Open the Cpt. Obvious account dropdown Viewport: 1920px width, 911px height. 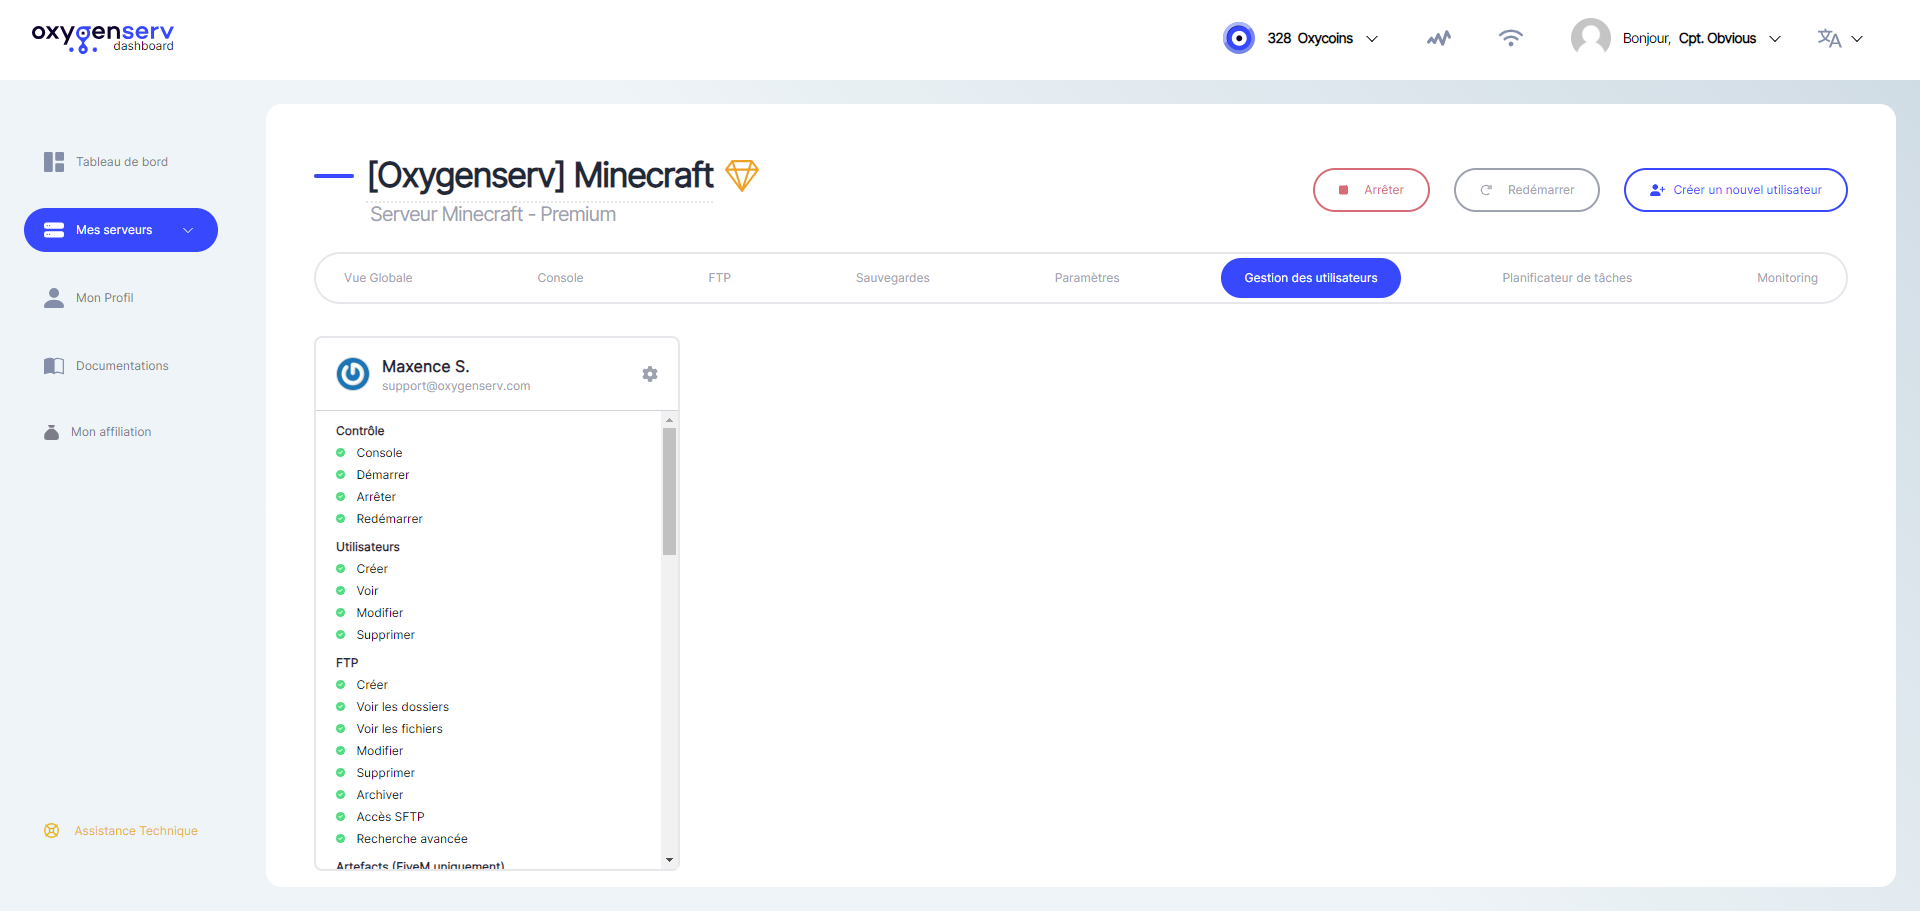tap(1775, 39)
